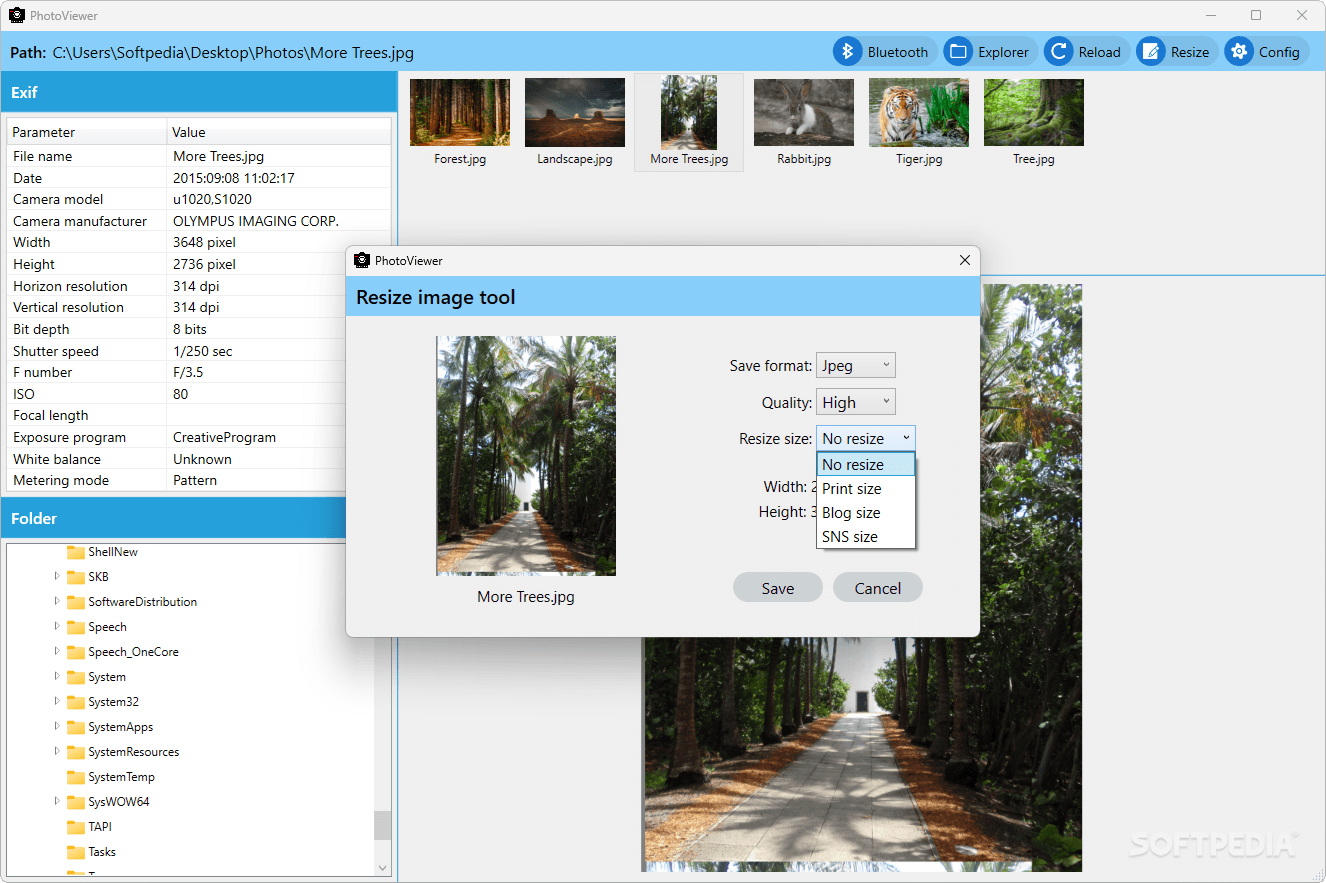Open the Save format dropdown

[x=856, y=365]
